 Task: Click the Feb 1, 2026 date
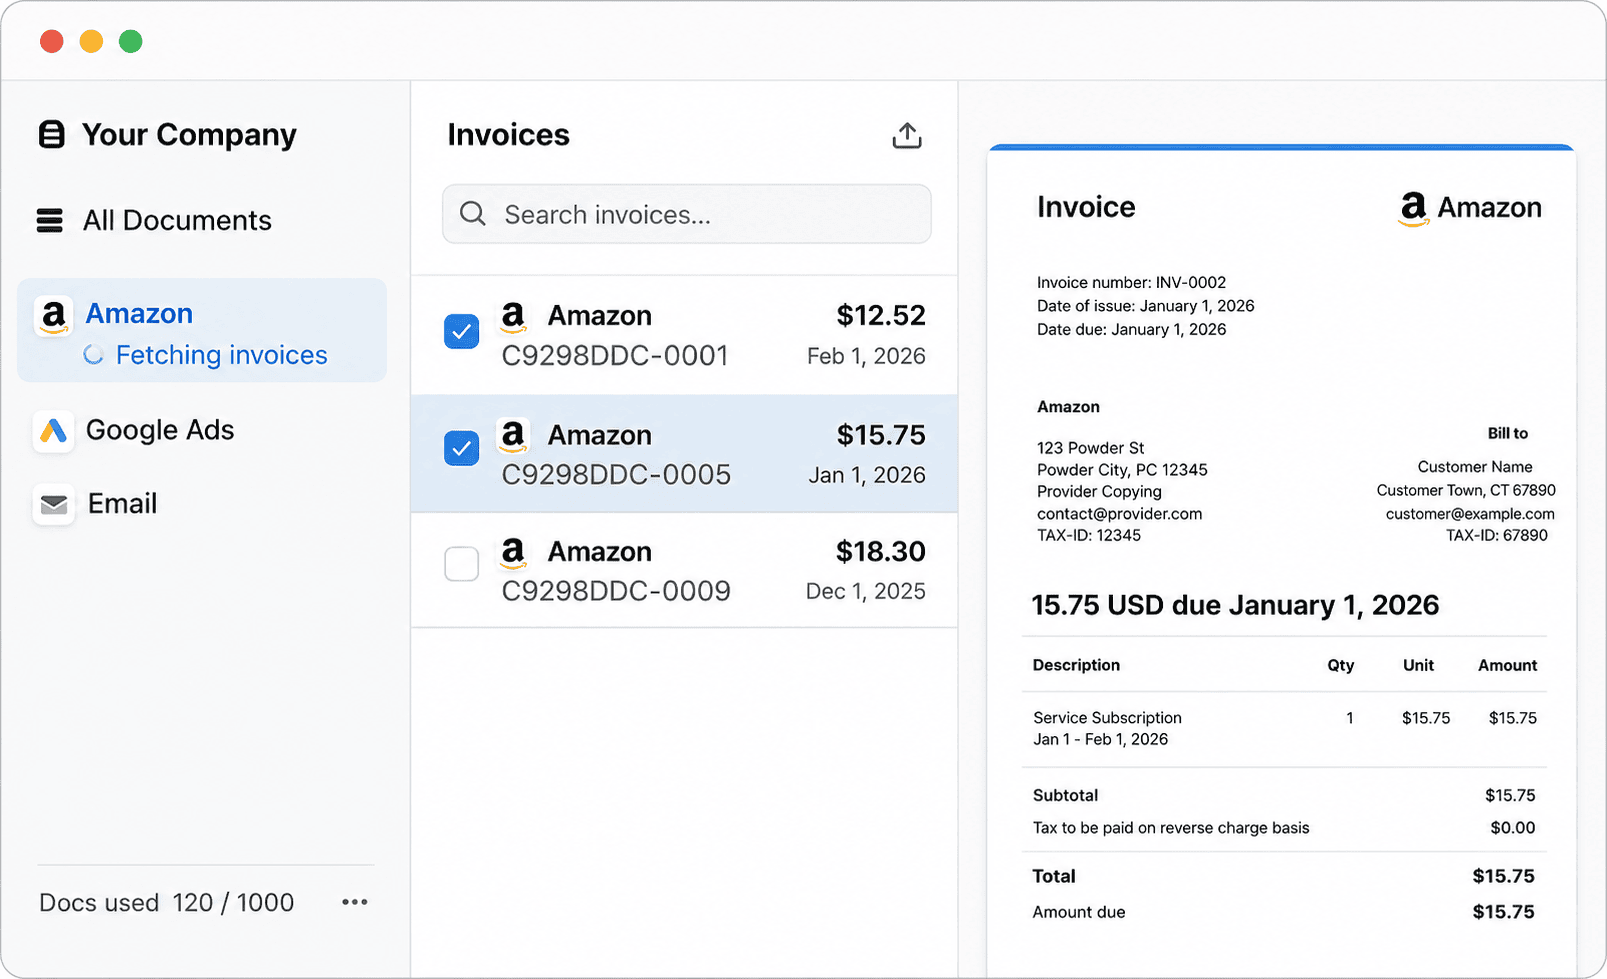(866, 356)
